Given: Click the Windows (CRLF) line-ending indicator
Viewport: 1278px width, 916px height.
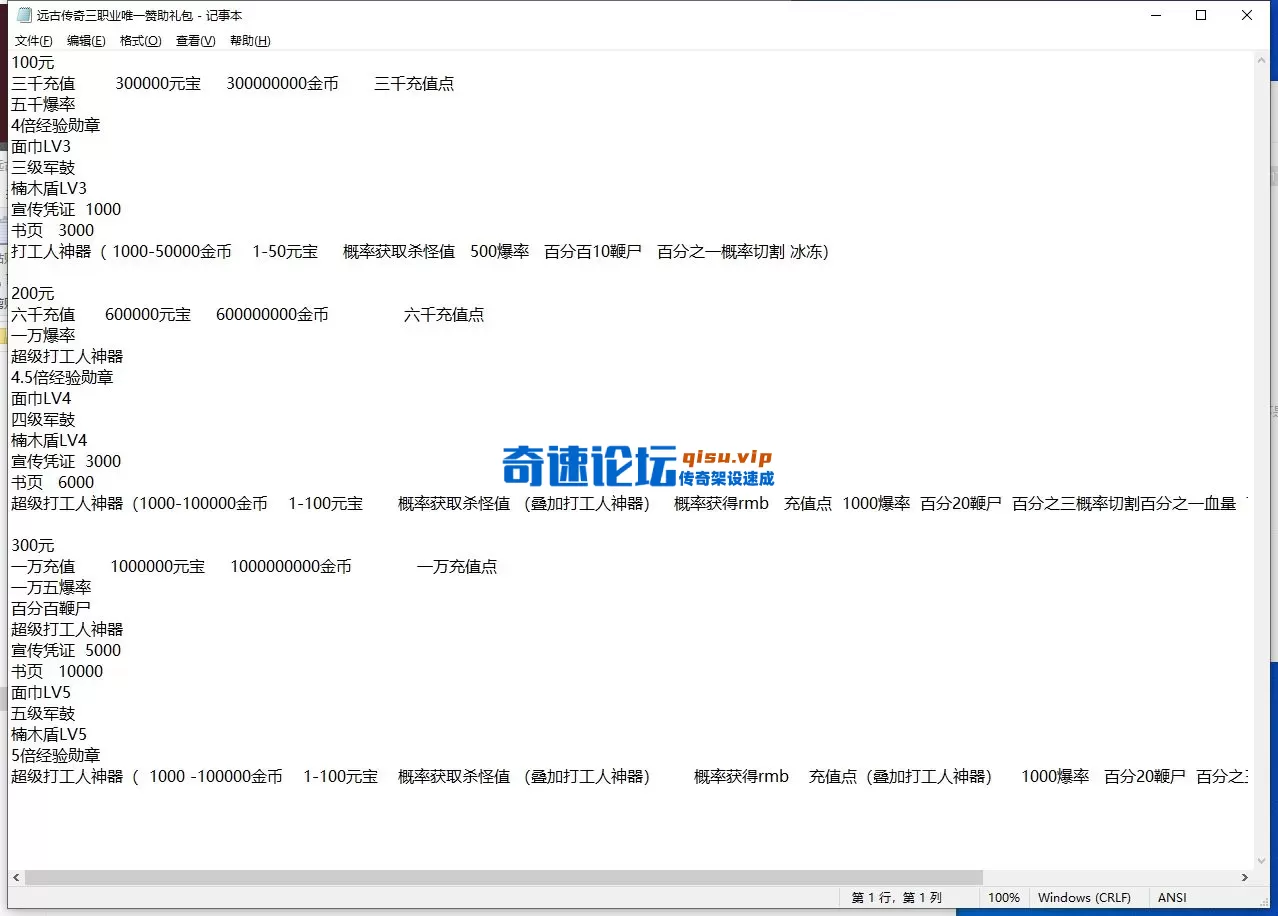Looking at the screenshot, I should pyautogui.click(x=1087, y=897).
